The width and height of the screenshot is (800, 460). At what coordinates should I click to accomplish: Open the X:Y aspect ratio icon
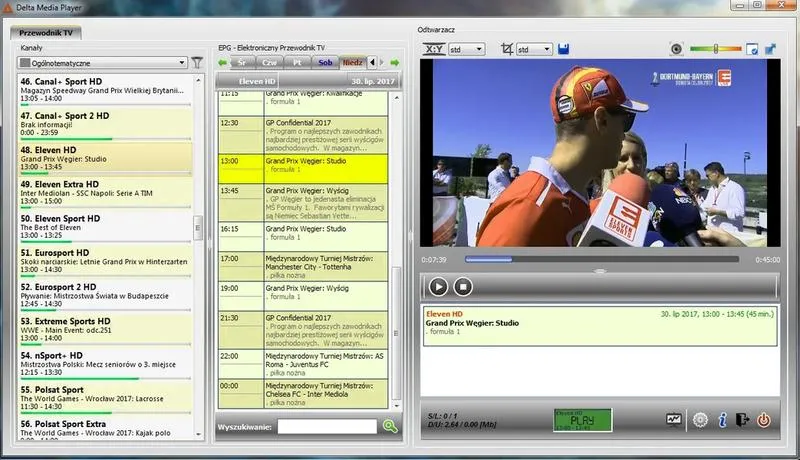click(434, 49)
